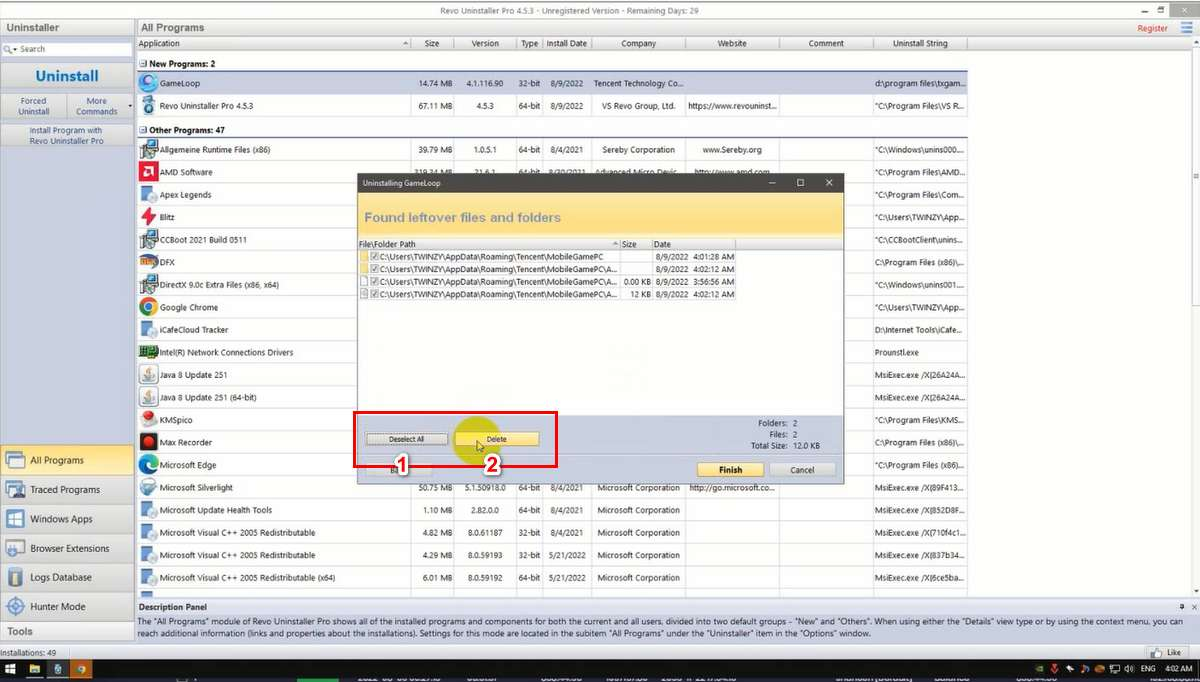Click the Search input field
The image size is (1200, 682).
pyautogui.click(x=72, y=49)
